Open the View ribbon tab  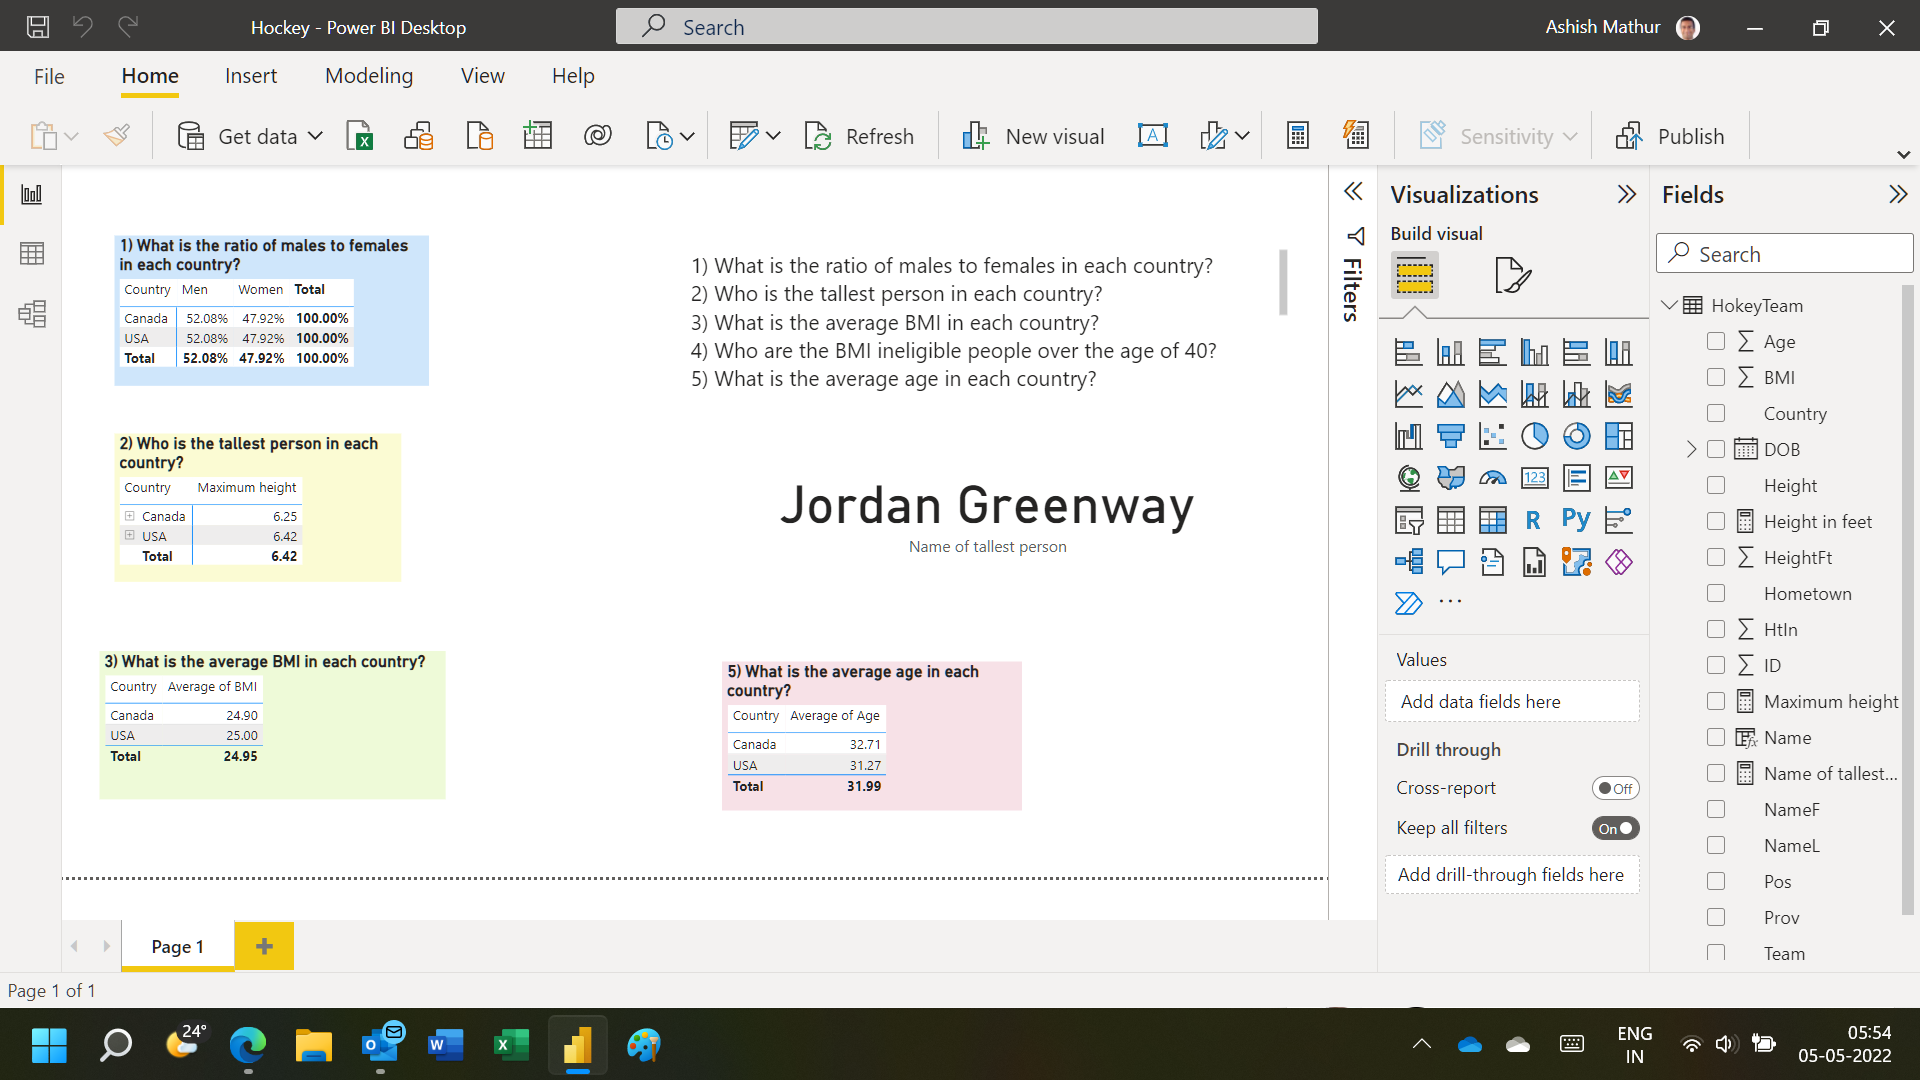[x=483, y=76]
